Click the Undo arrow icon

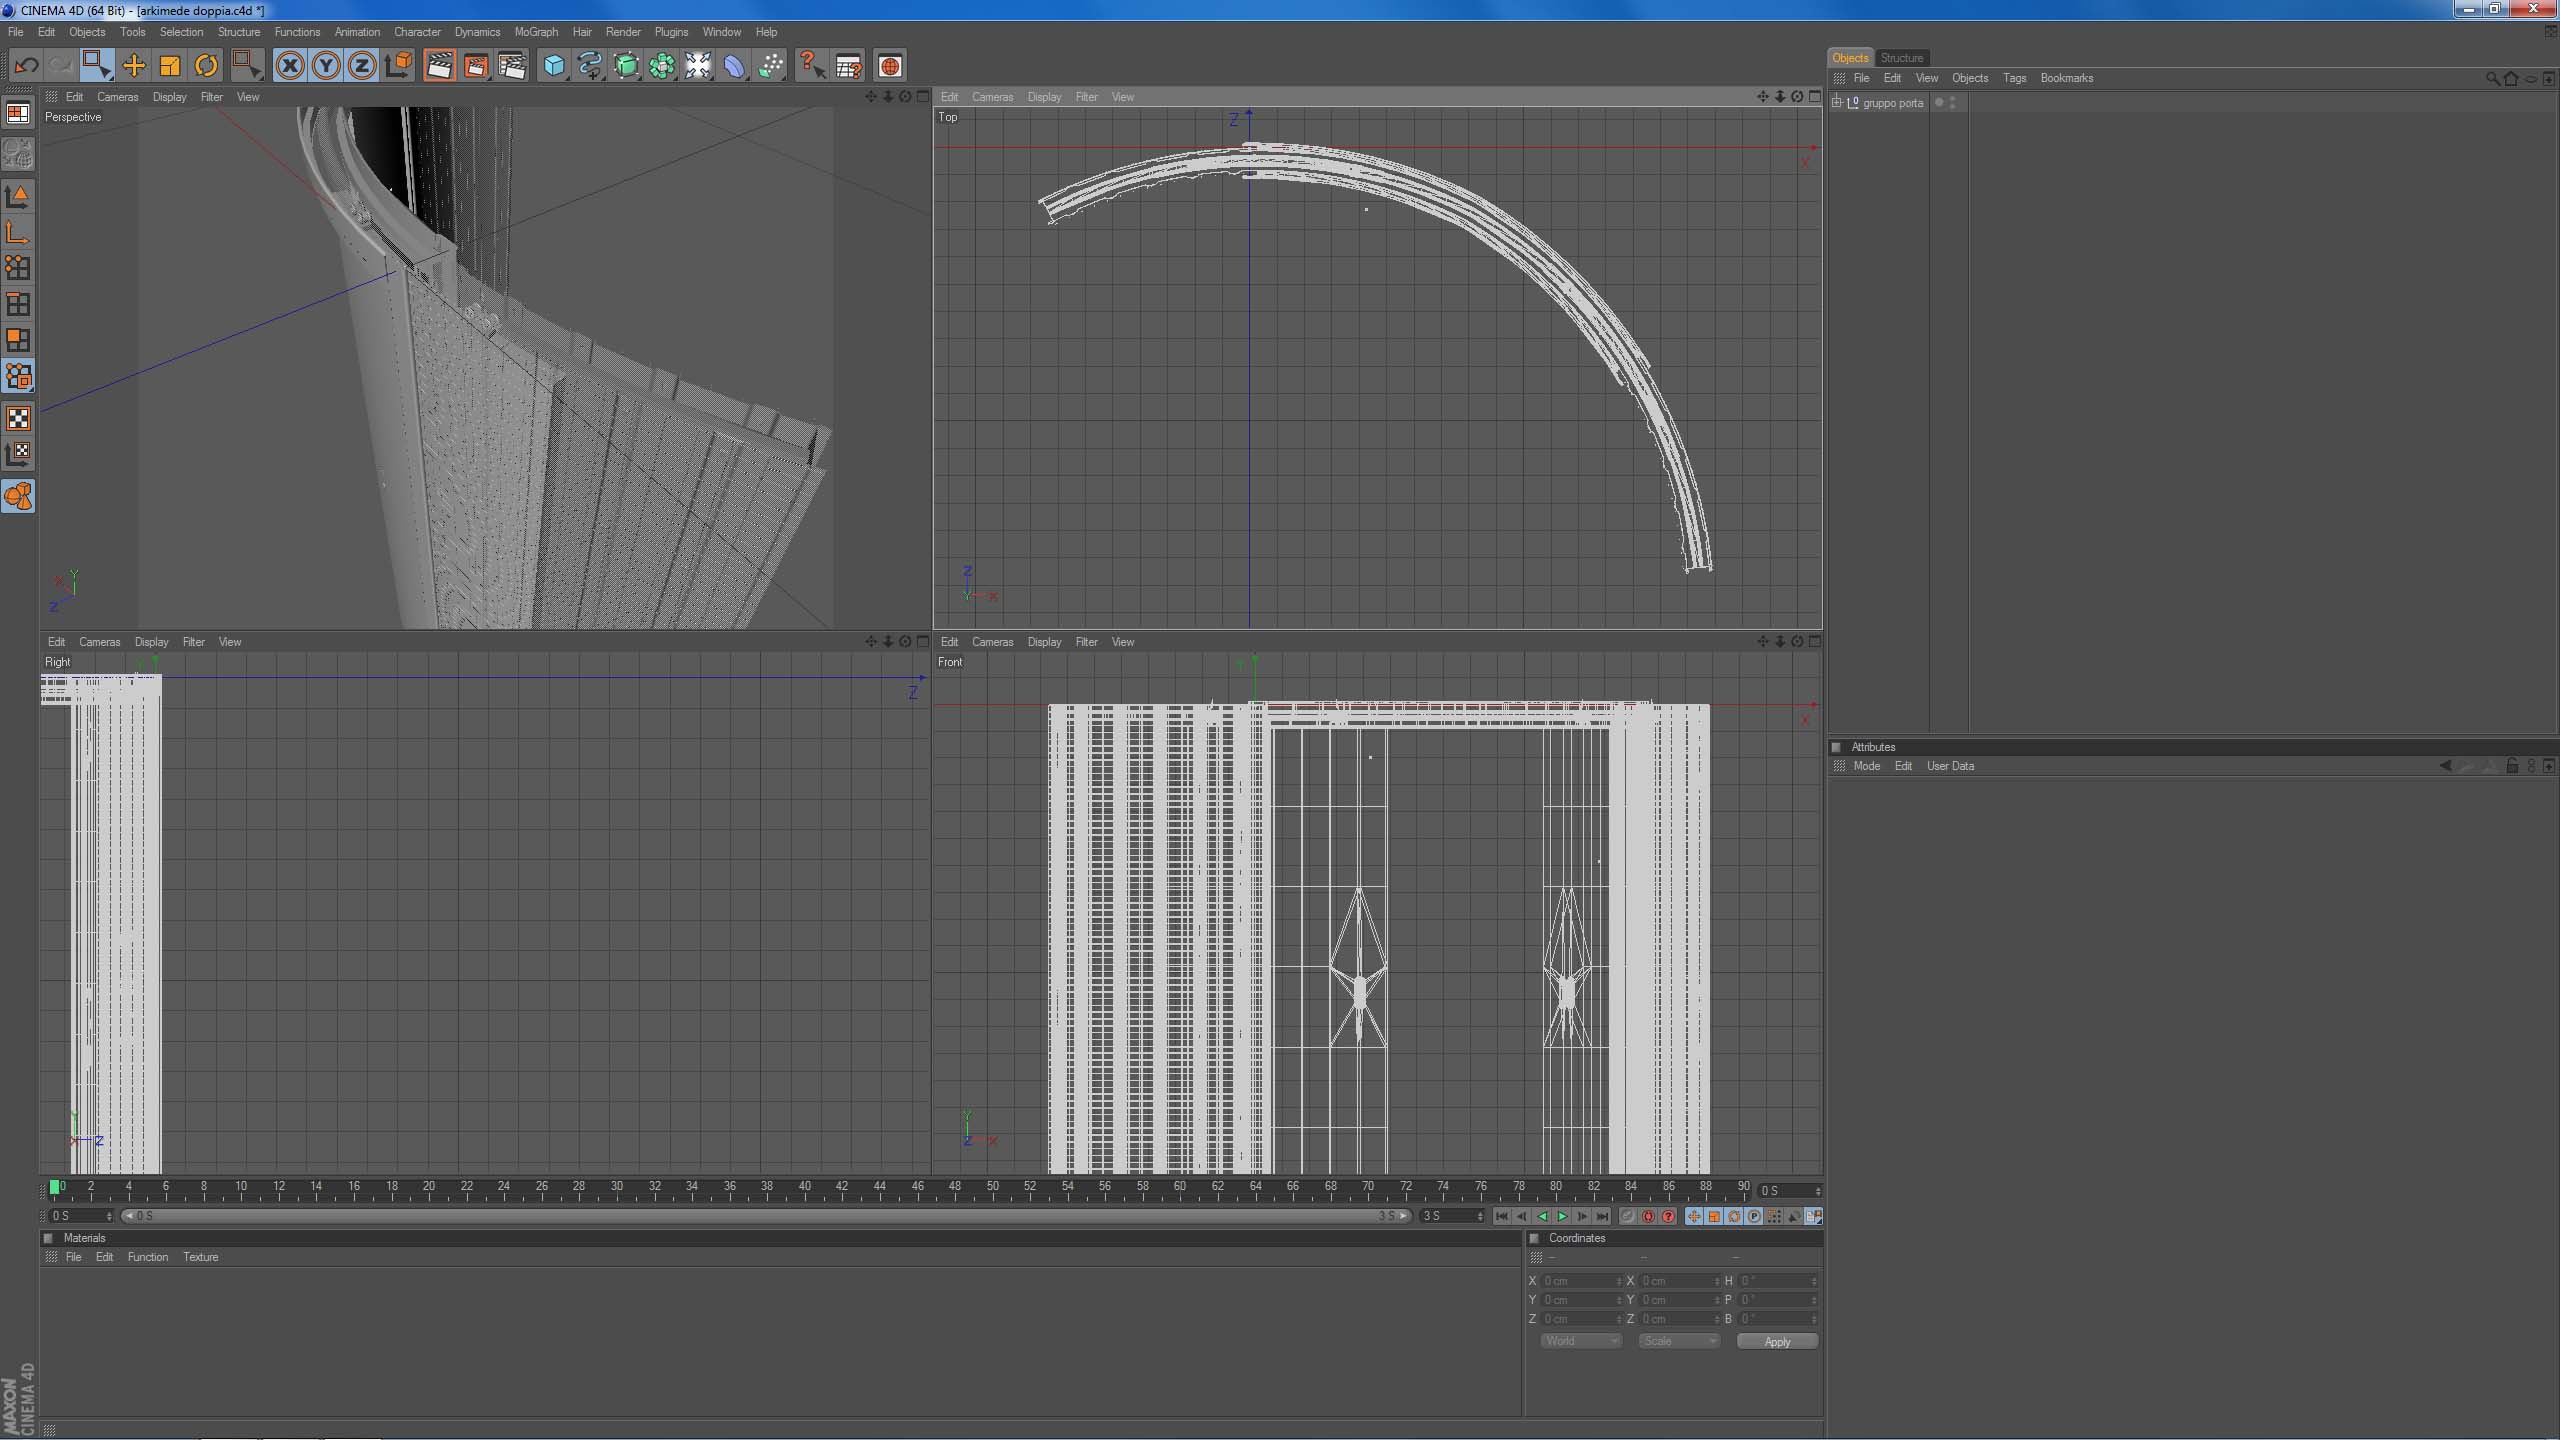(26, 66)
